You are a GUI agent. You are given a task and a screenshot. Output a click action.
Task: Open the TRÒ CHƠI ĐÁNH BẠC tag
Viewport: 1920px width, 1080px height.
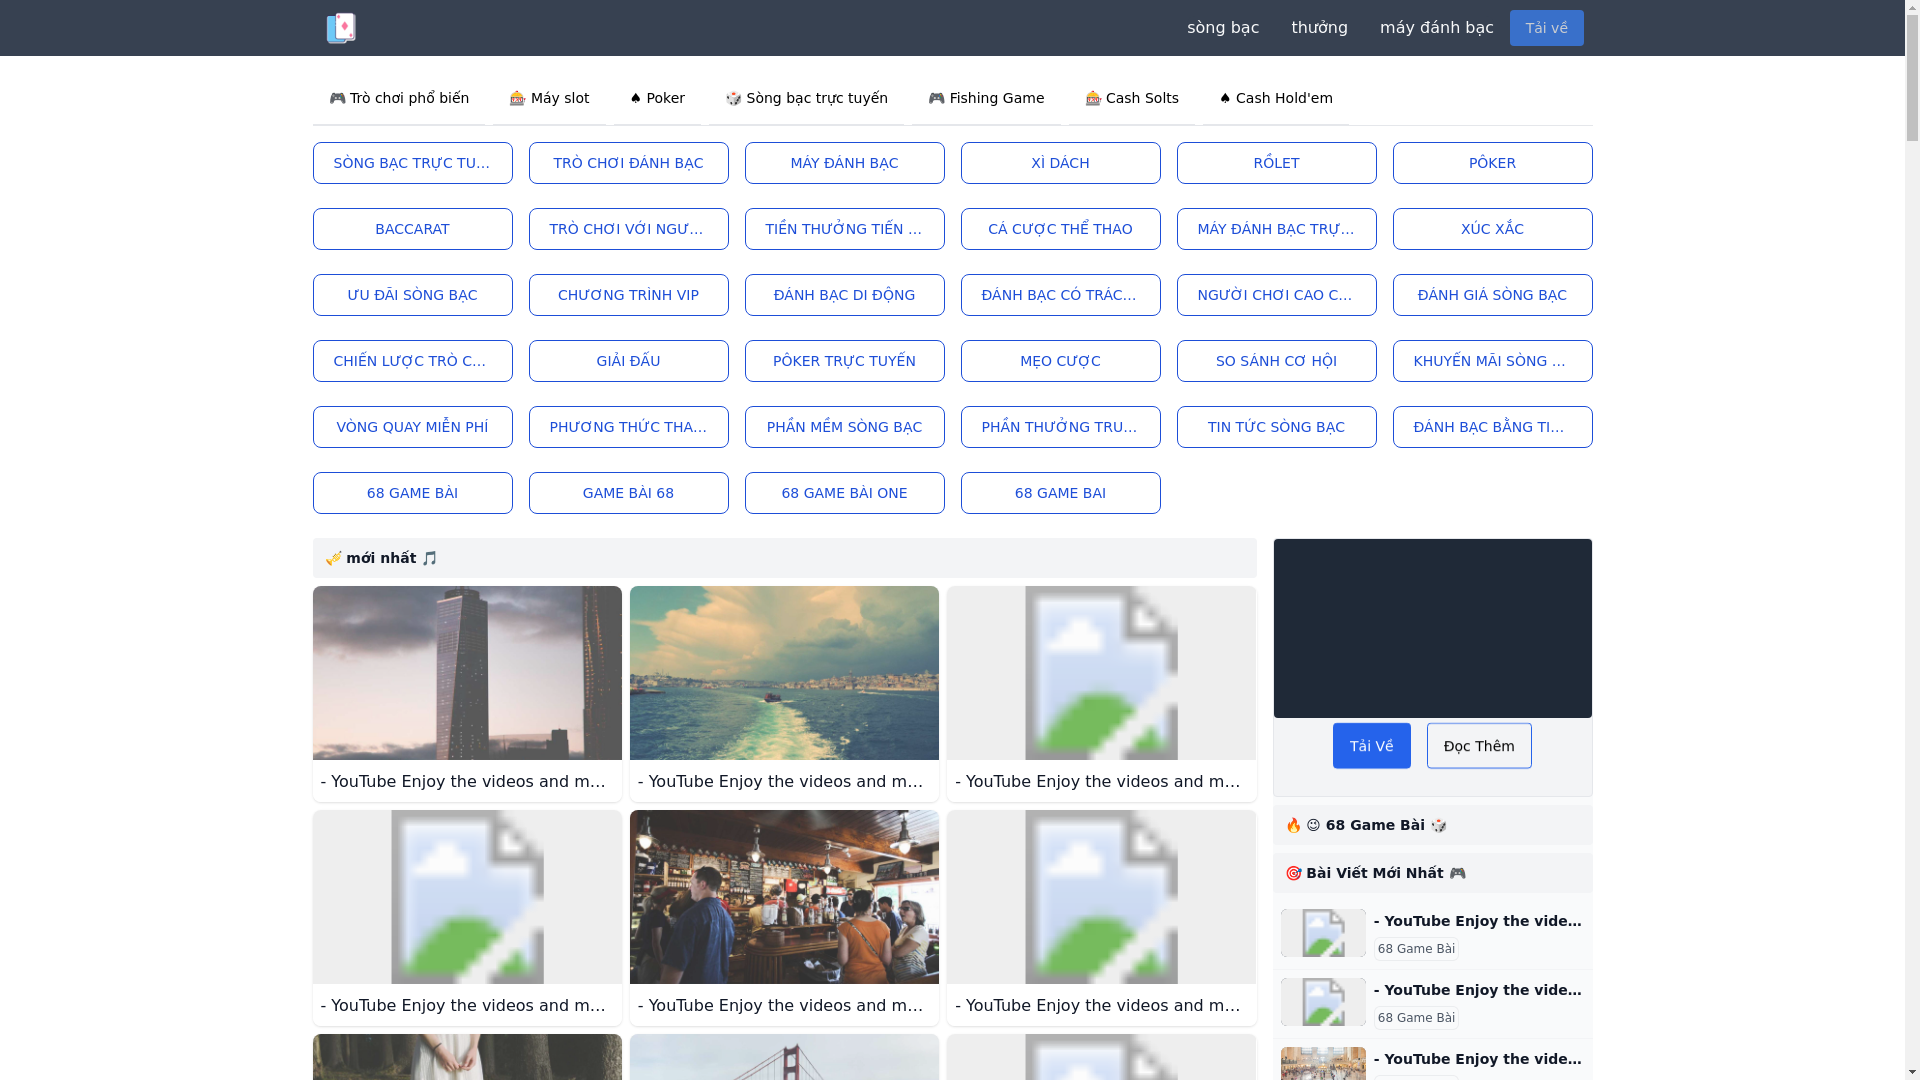pos(628,163)
